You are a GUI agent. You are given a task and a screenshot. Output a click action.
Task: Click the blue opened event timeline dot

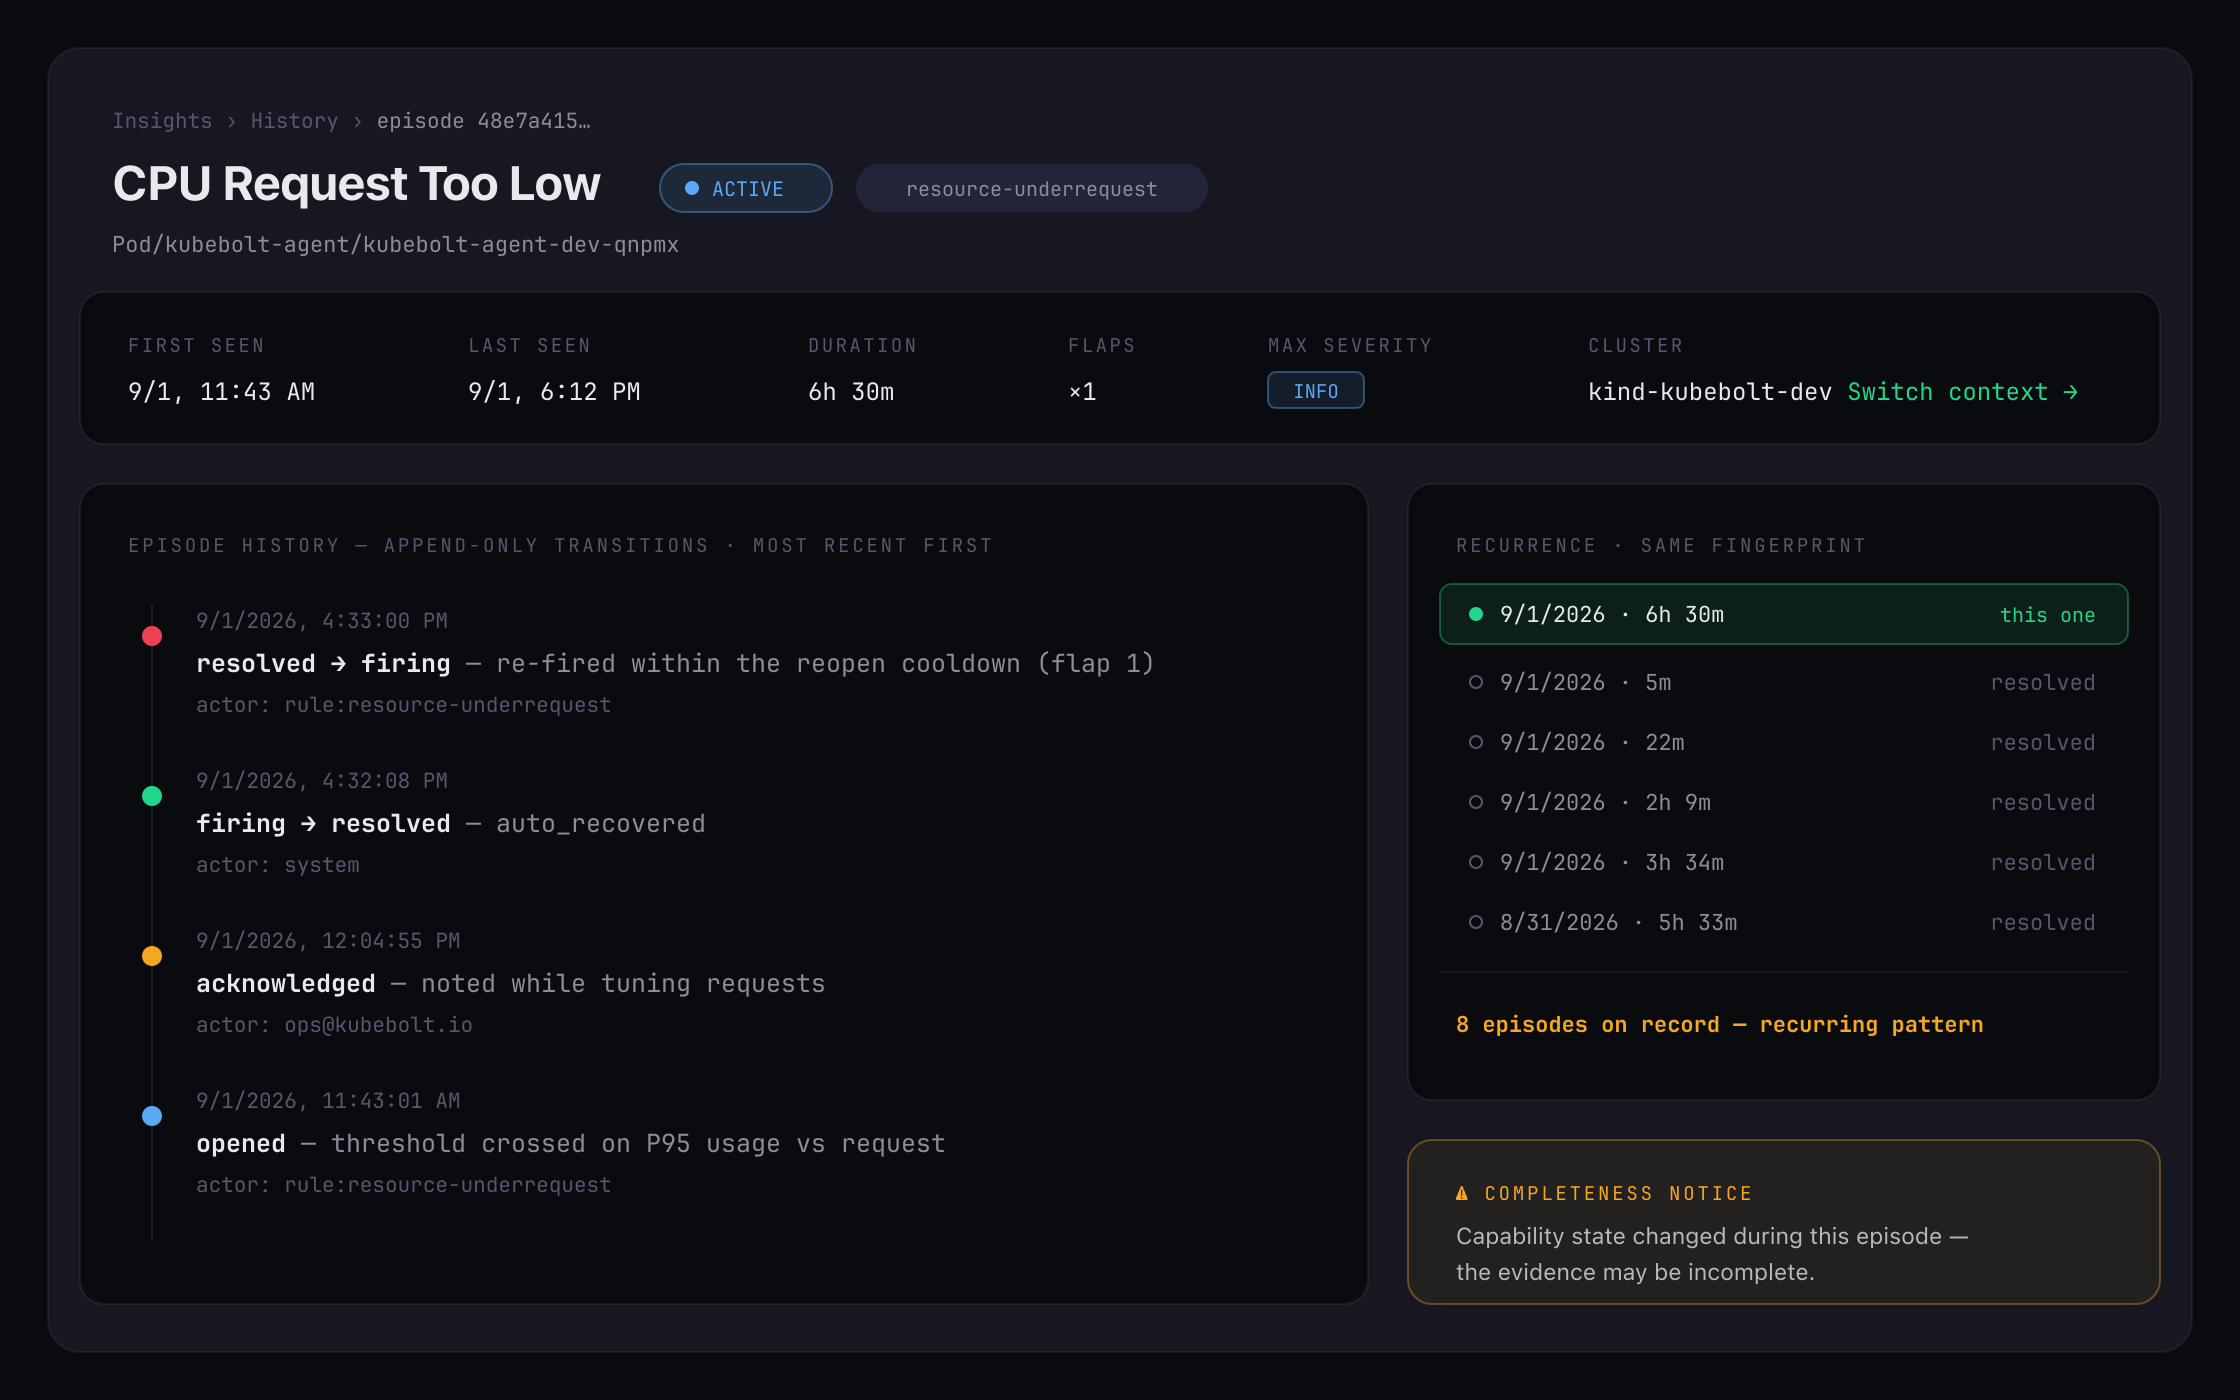[152, 1116]
